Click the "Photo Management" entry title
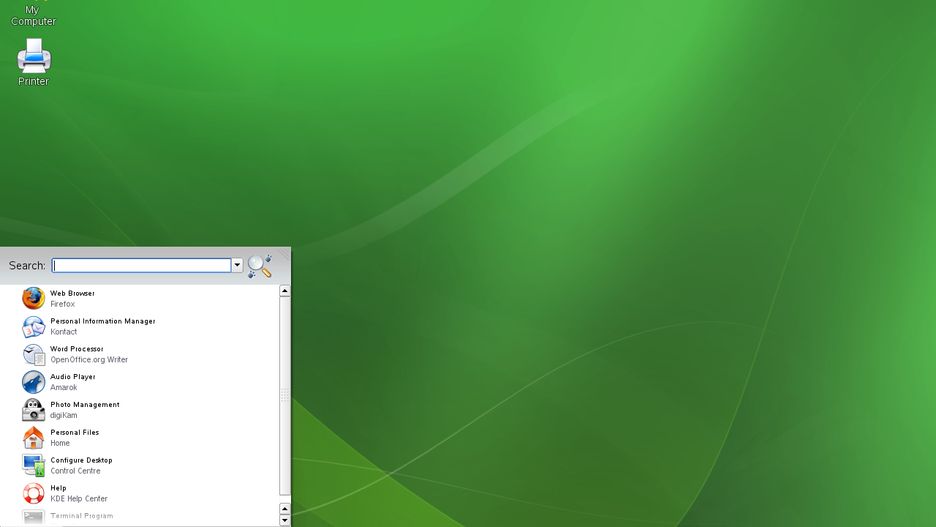Screen dimensions: 936x527 tap(85, 405)
